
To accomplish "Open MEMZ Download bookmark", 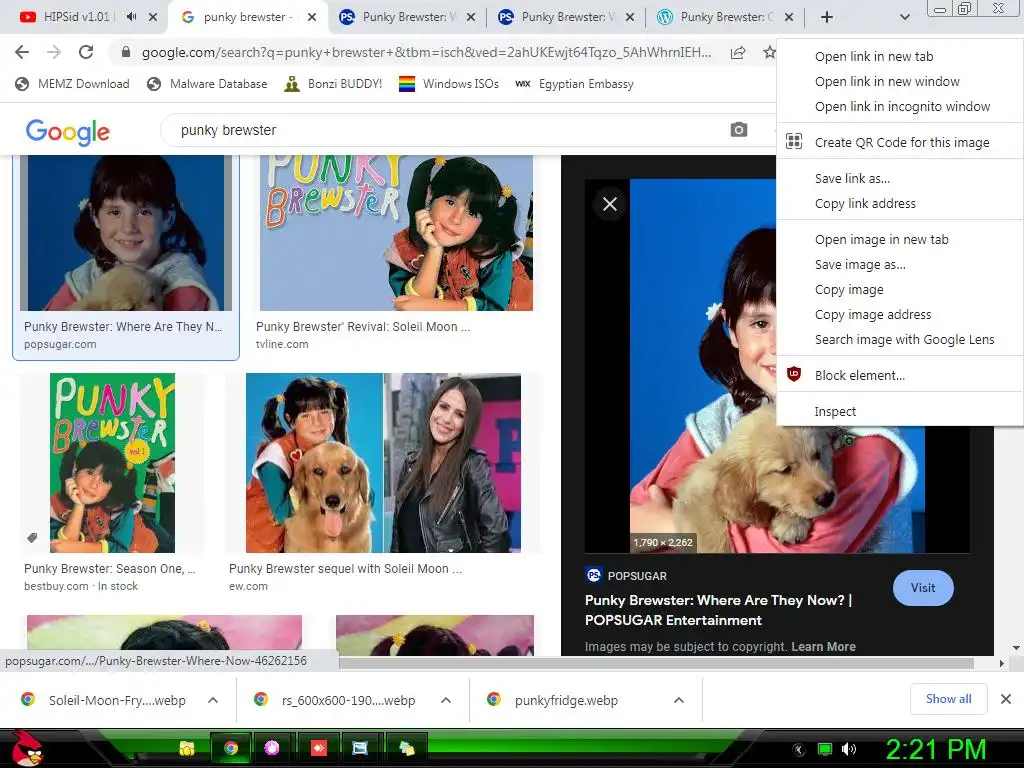I will [72, 84].
